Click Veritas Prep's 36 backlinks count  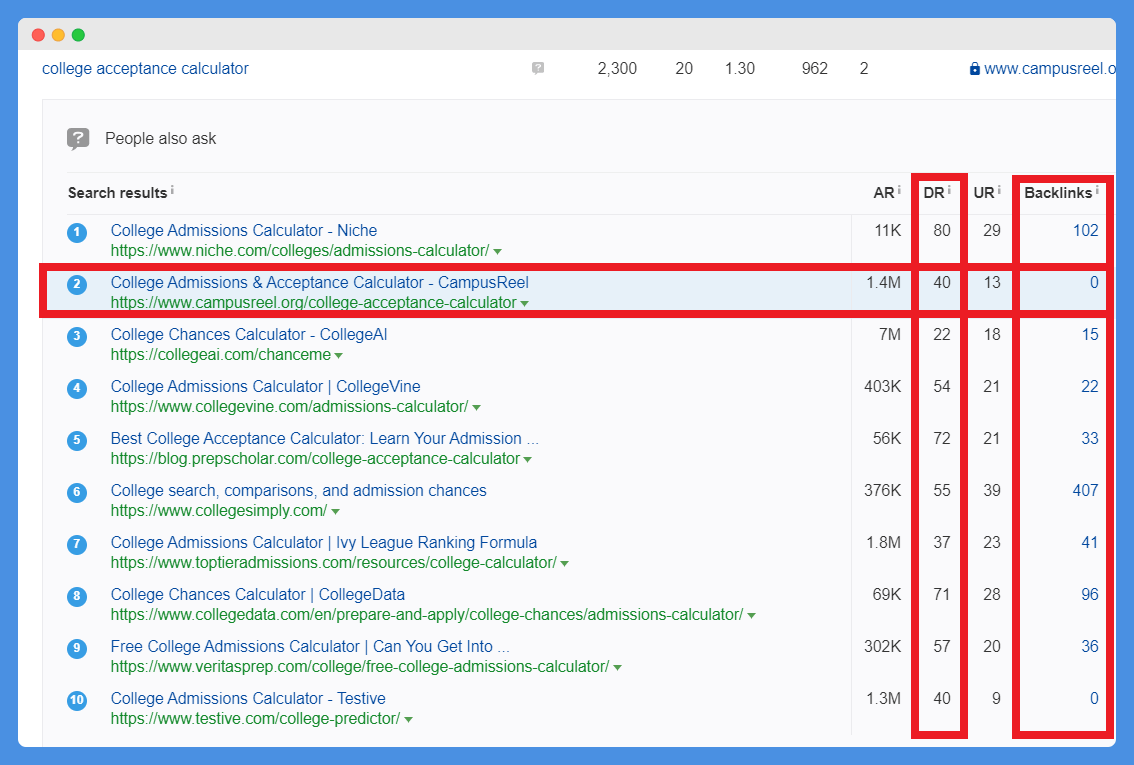[1090, 647]
